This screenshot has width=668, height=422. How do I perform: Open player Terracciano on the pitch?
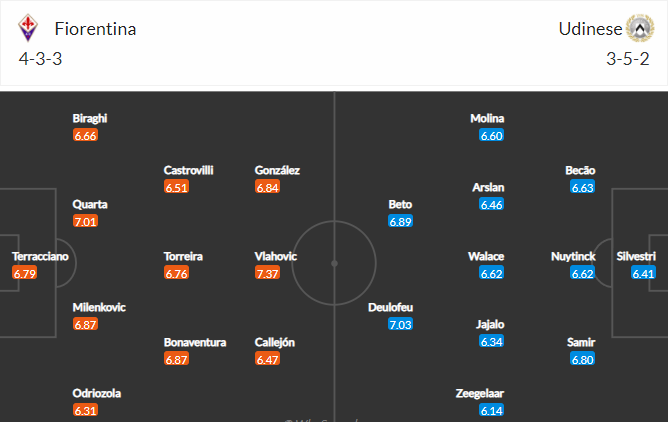tap(40, 256)
